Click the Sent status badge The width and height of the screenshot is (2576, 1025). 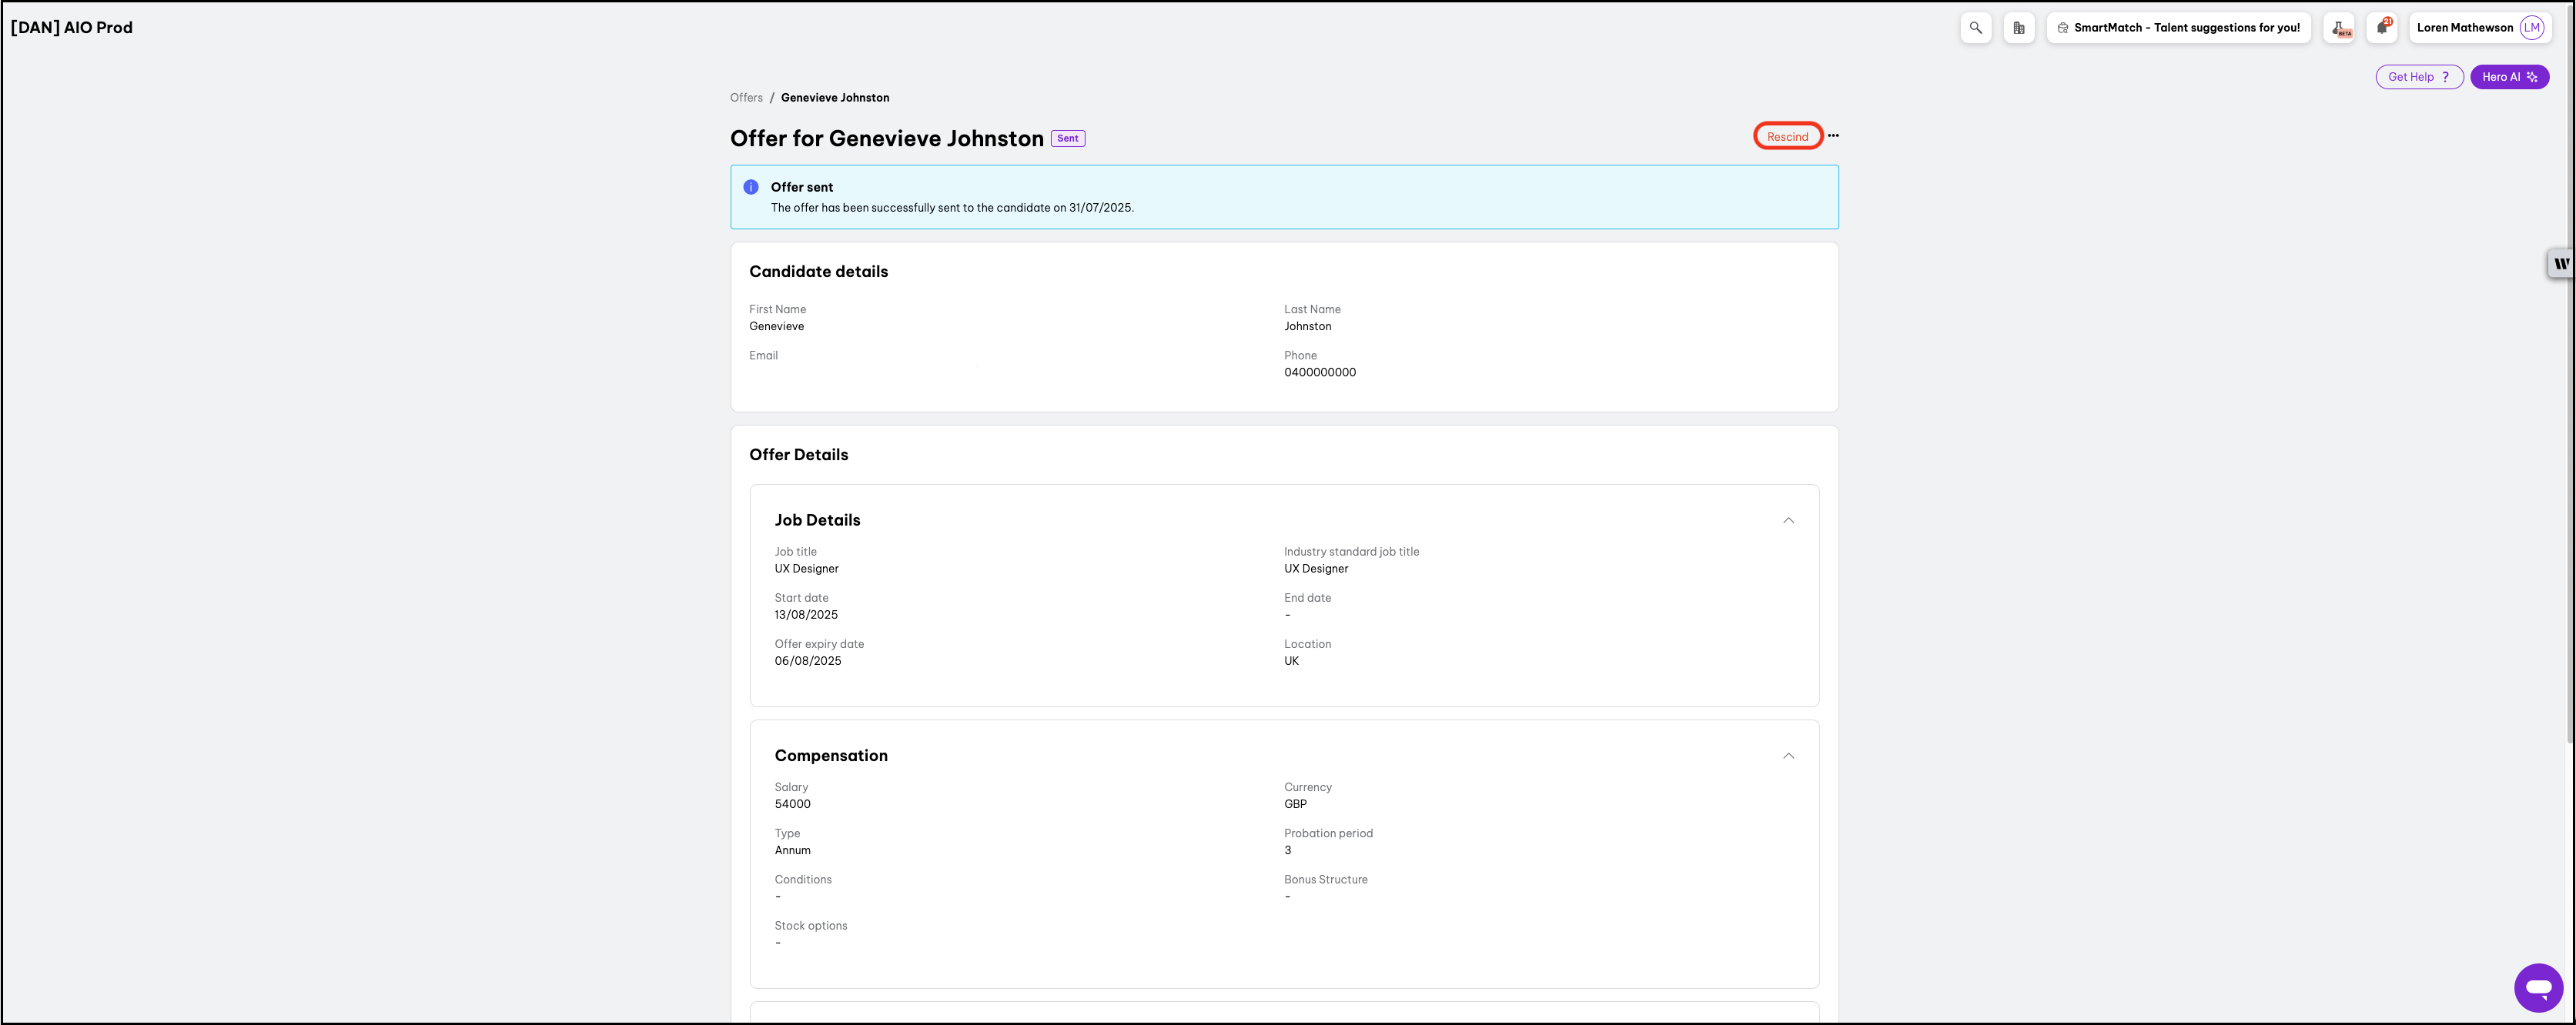[x=1067, y=139]
